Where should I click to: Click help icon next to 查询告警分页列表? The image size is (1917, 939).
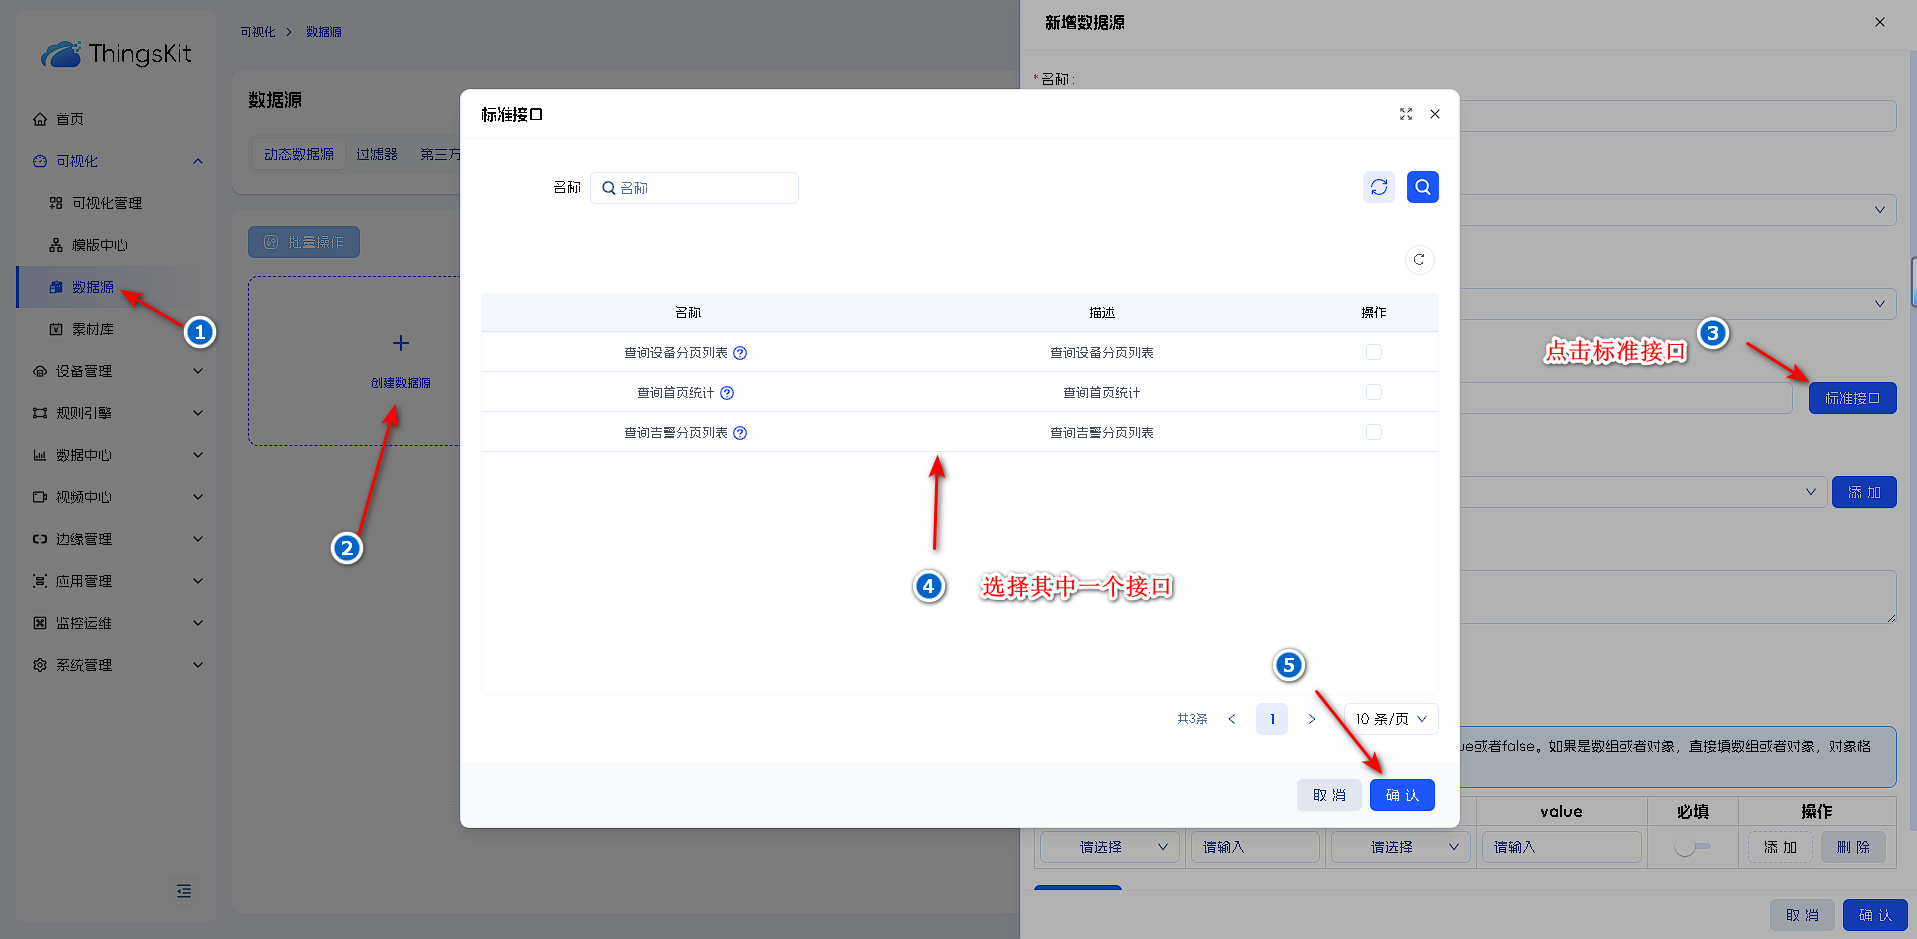click(740, 433)
